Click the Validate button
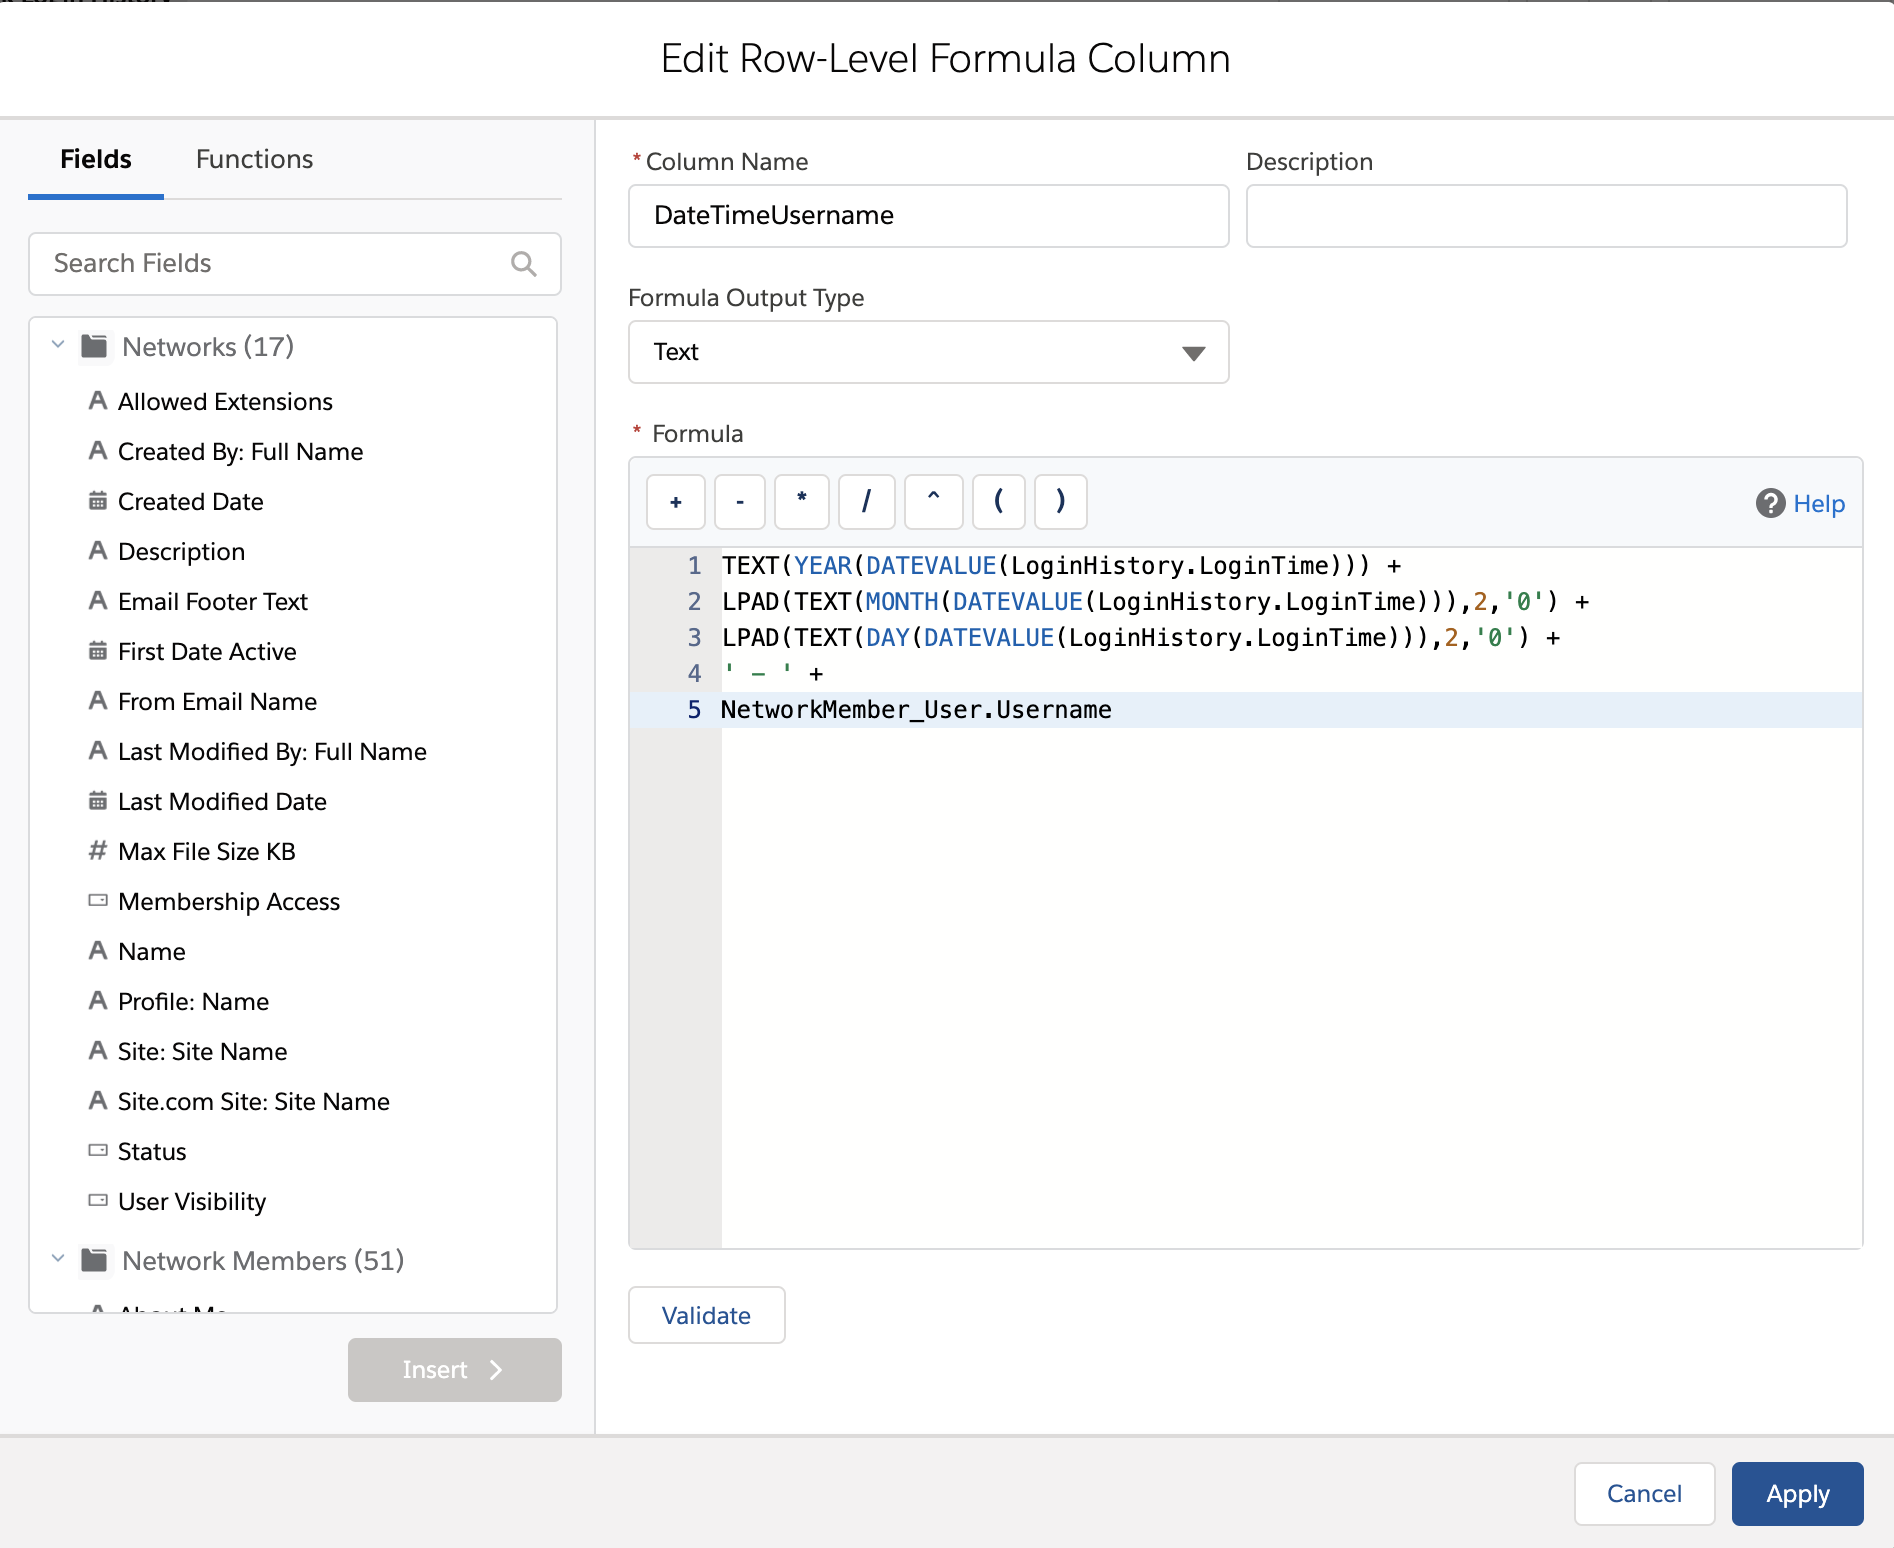 [706, 1316]
